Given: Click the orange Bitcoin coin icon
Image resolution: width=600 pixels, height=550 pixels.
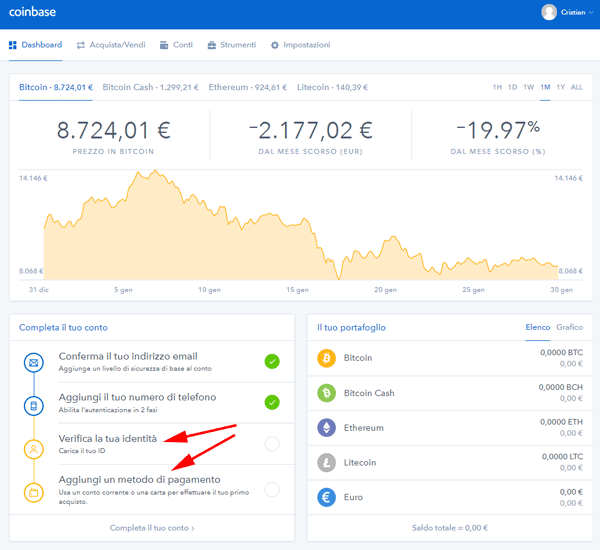Looking at the screenshot, I should coord(326,358).
